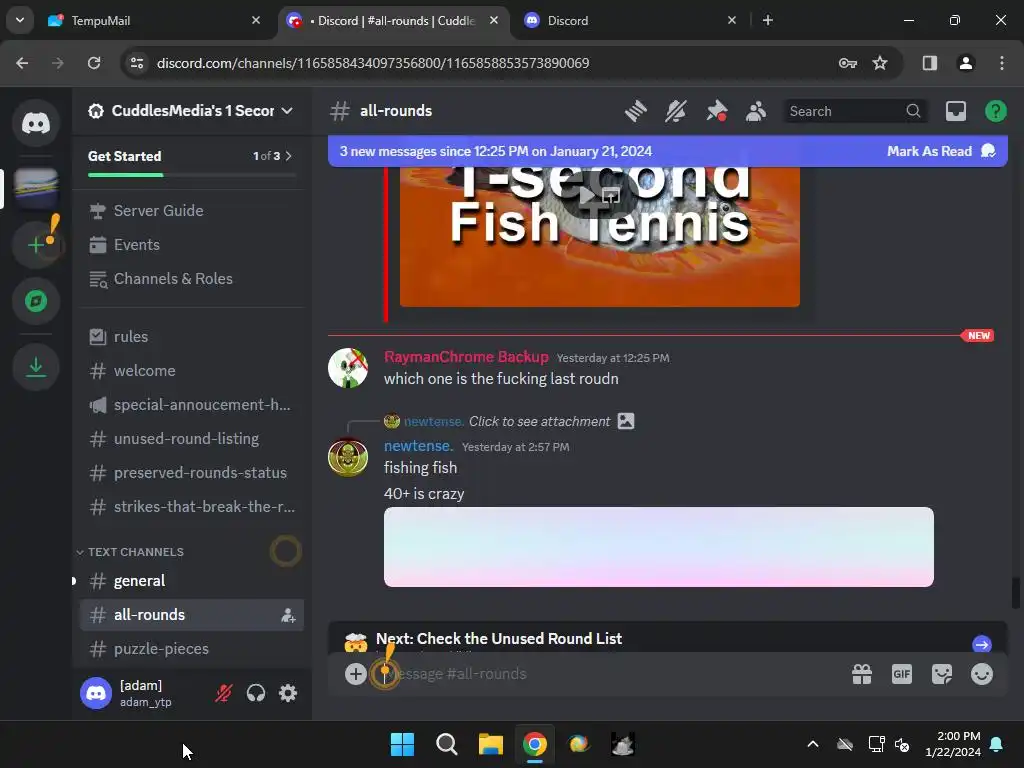The image size is (1024, 768).
Task: Click Message #all-rounds text box
Action: (x=614, y=674)
